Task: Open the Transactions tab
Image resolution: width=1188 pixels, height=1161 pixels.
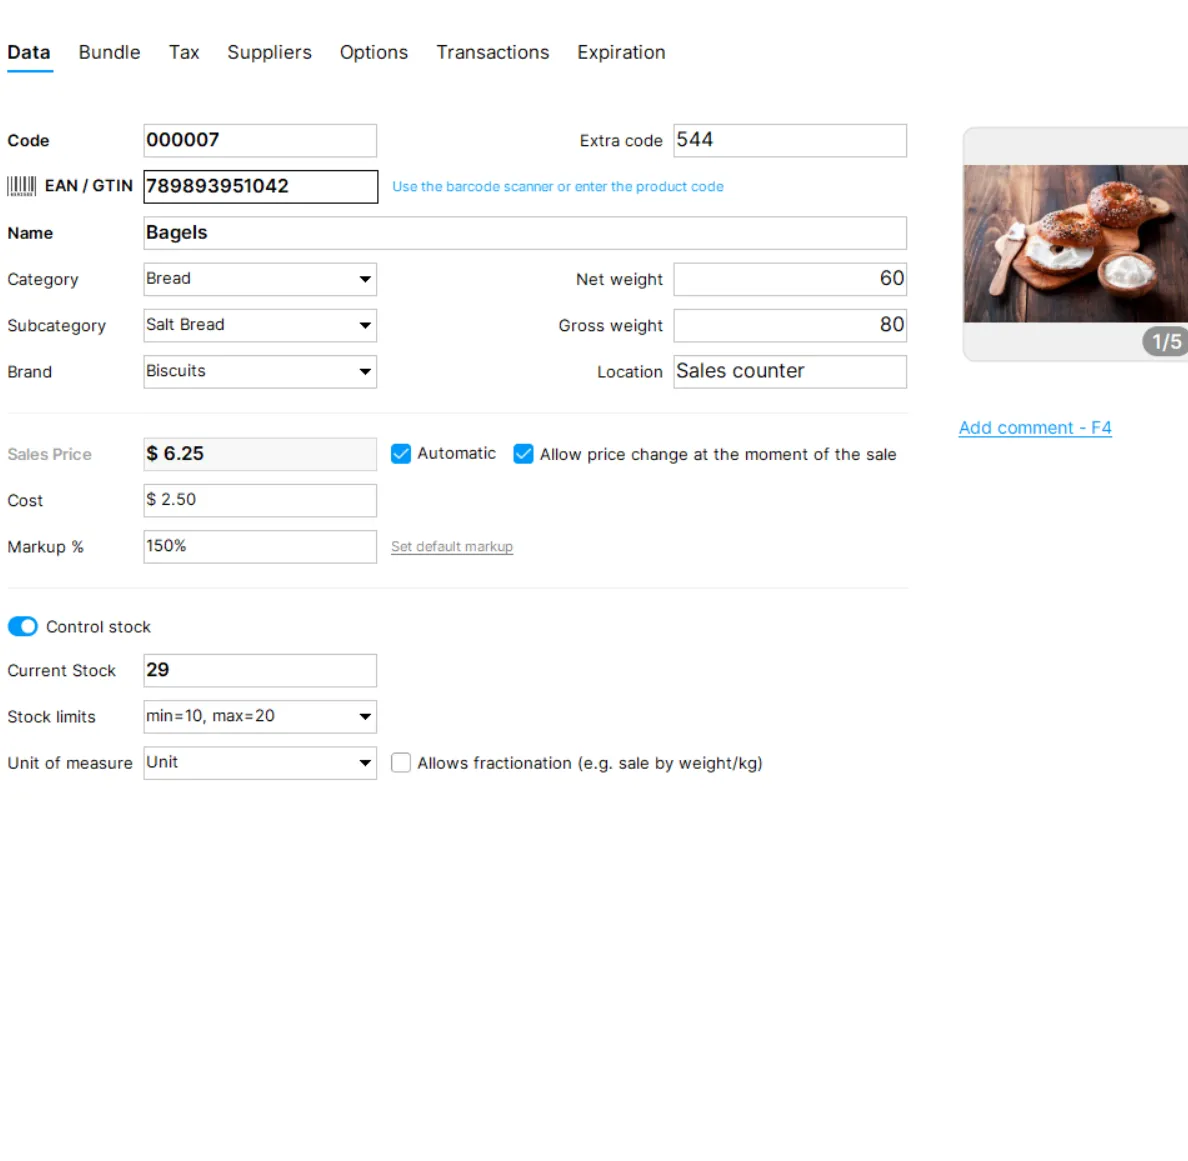Action: tap(492, 52)
